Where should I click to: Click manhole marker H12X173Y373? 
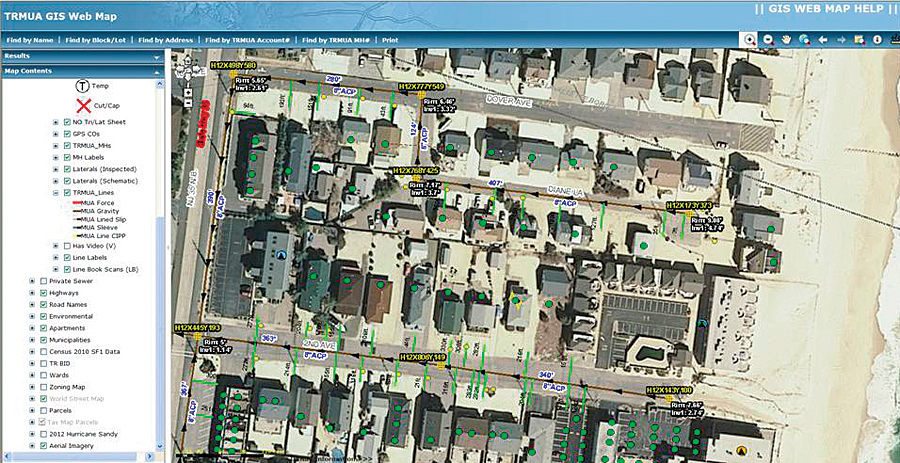tap(689, 213)
